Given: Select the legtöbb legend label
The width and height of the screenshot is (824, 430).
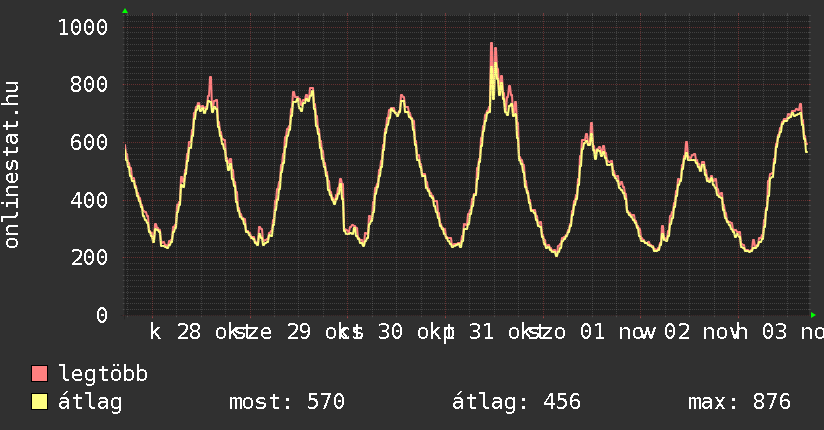Looking at the screenshot, I should point(103,375).
